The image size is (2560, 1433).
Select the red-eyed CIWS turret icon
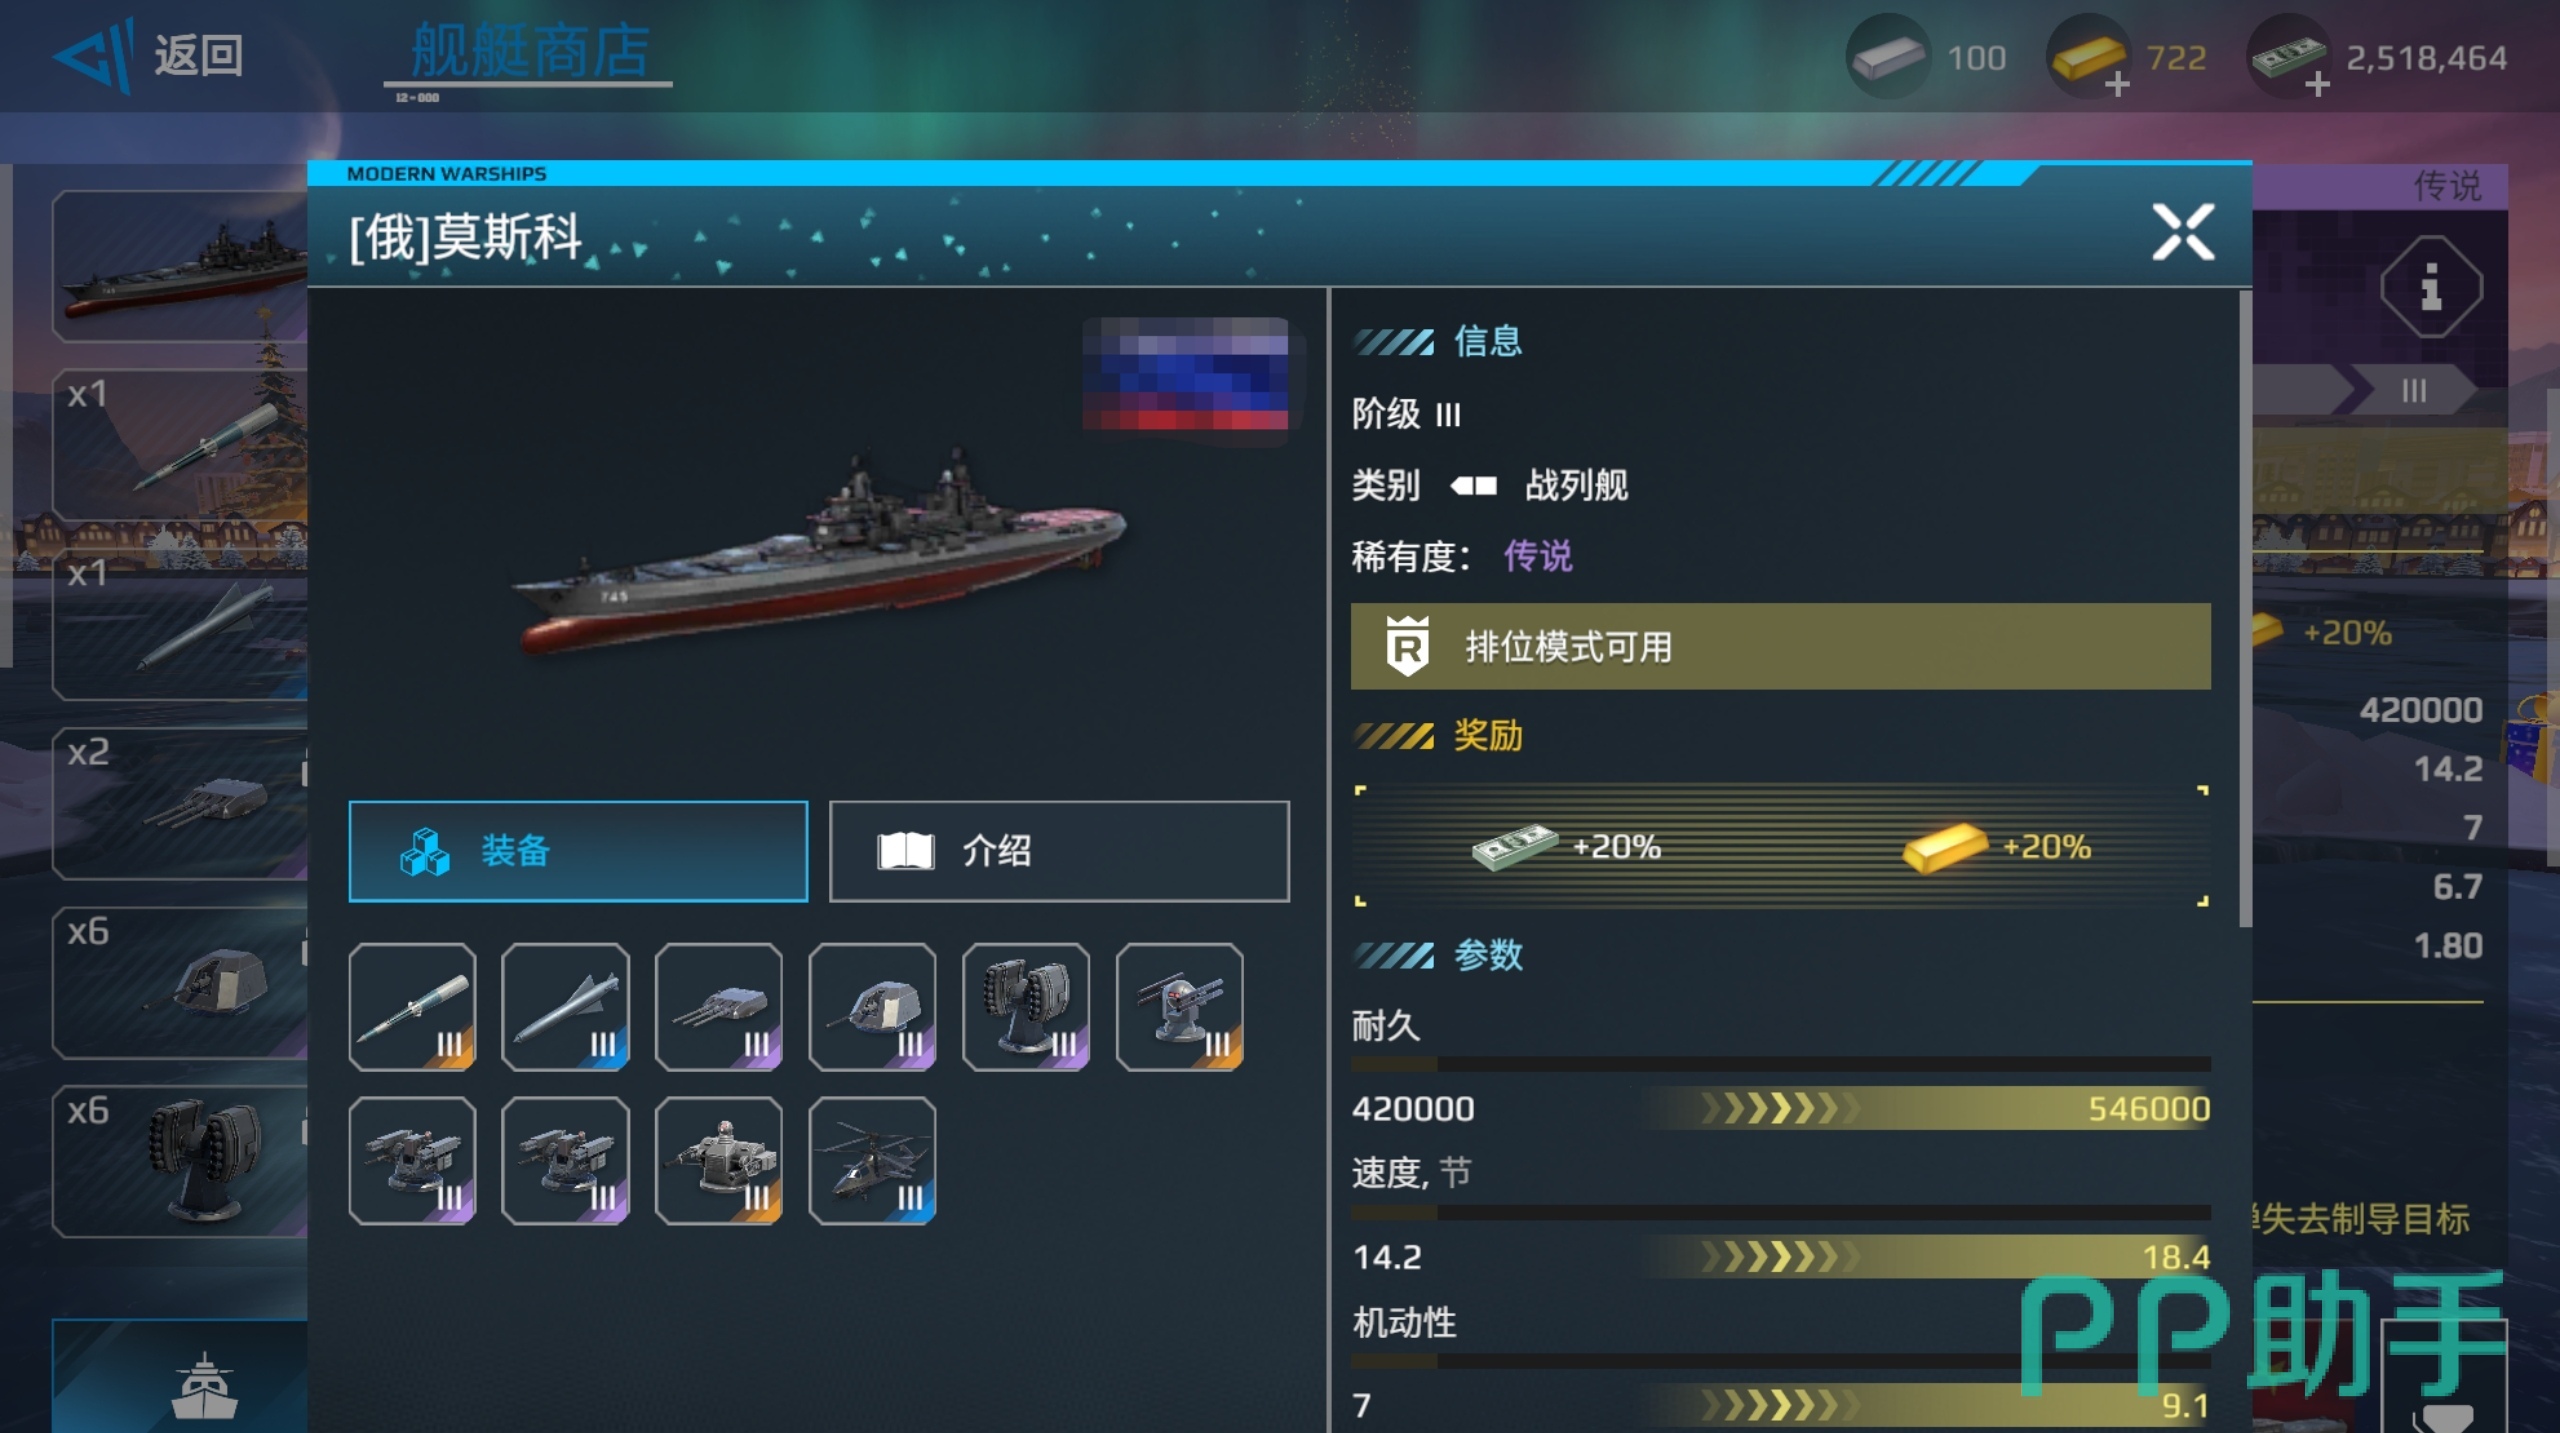pyautogui.click(x=1180, y=1007)
